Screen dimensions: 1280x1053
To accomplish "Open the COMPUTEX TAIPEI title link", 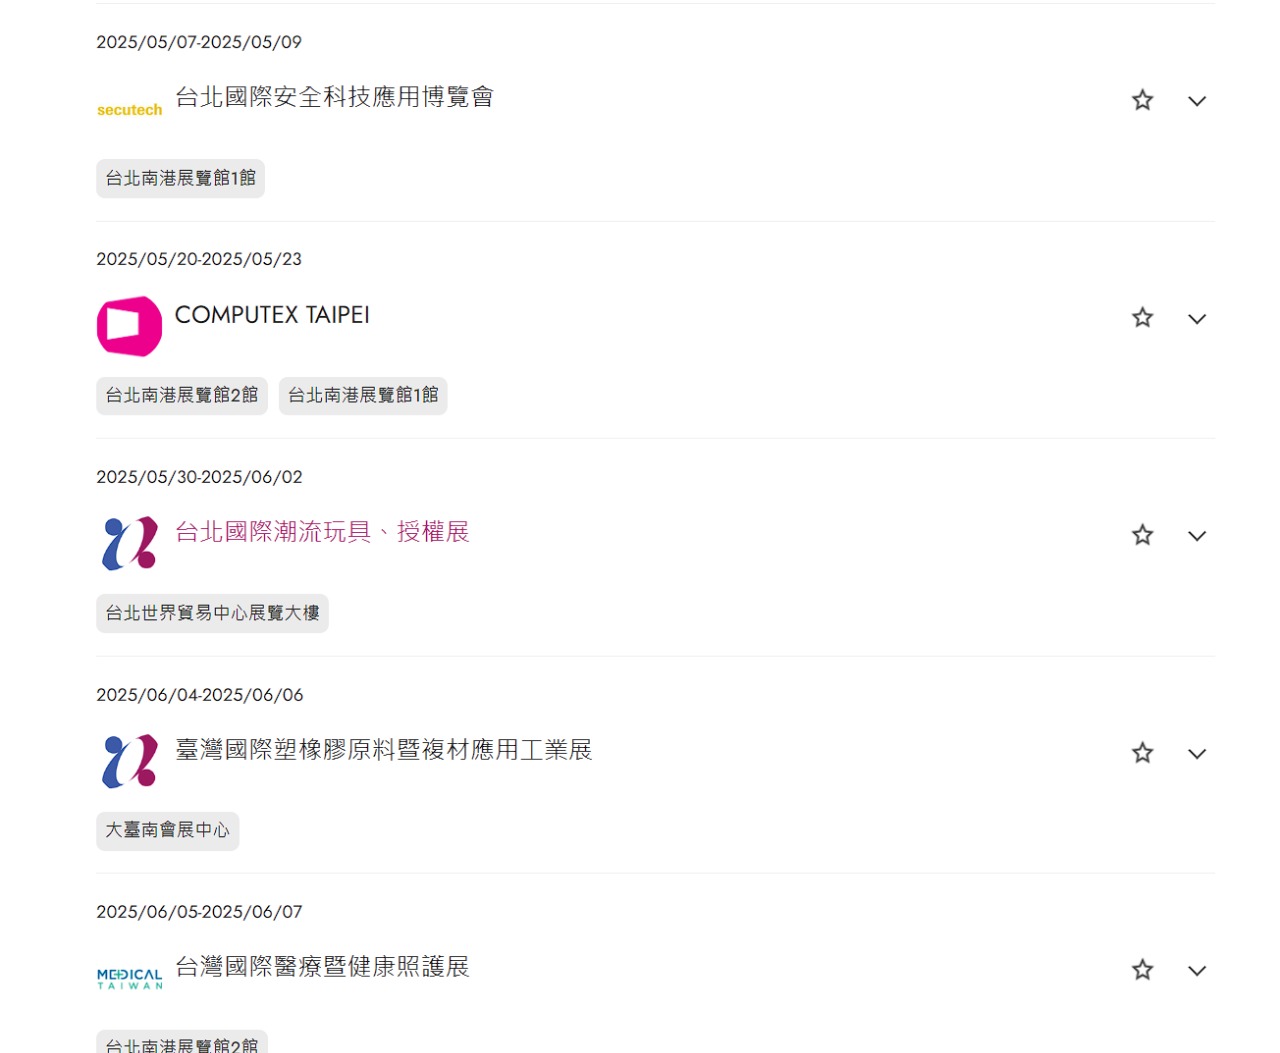I will (x=272, y=315).
